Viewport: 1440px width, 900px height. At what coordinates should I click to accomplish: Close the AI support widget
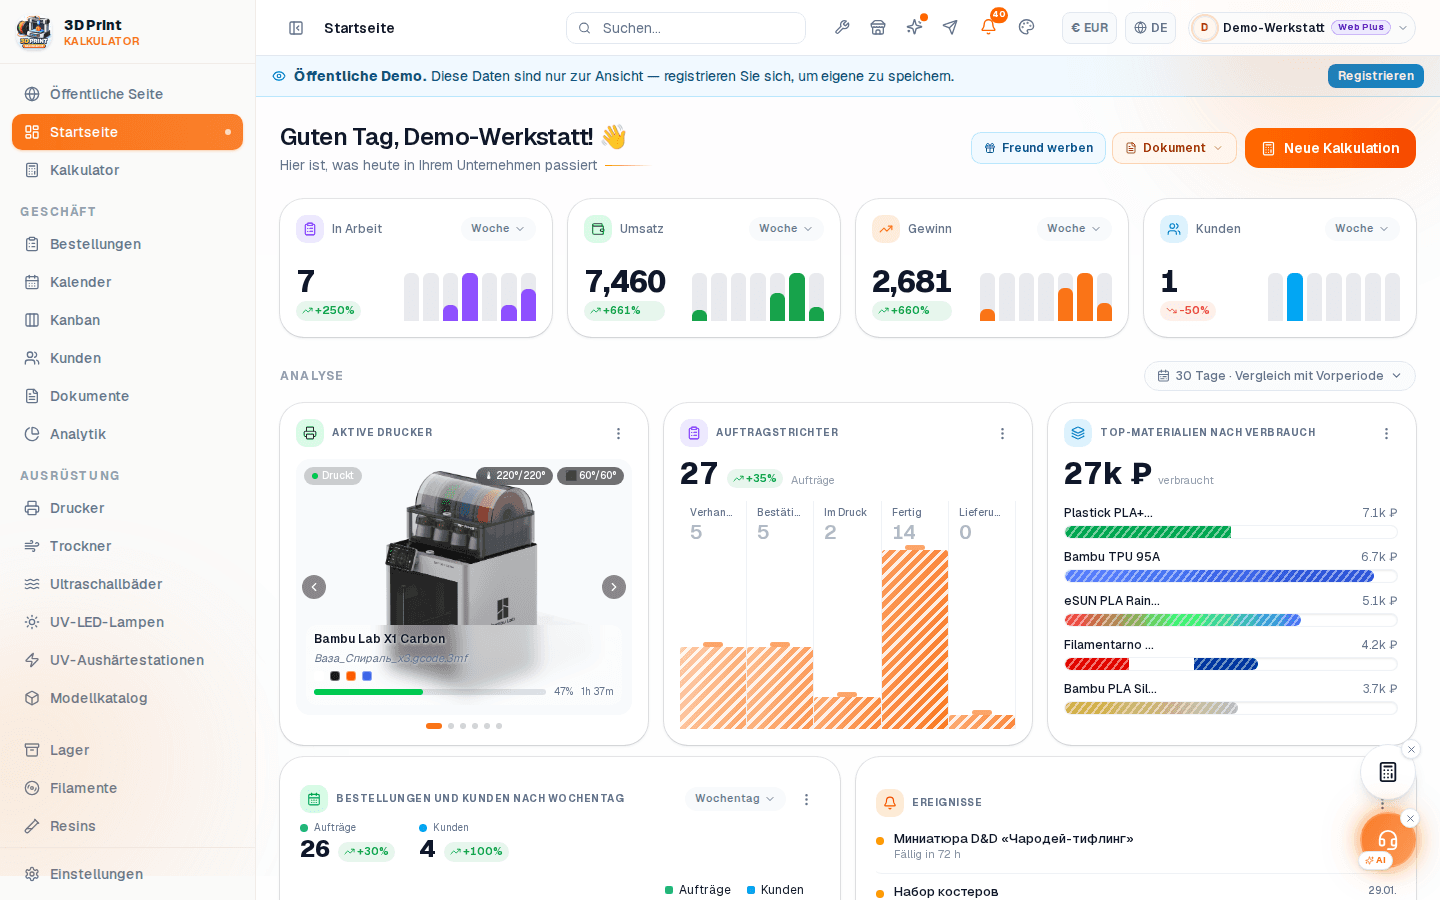pos(1410,818)
